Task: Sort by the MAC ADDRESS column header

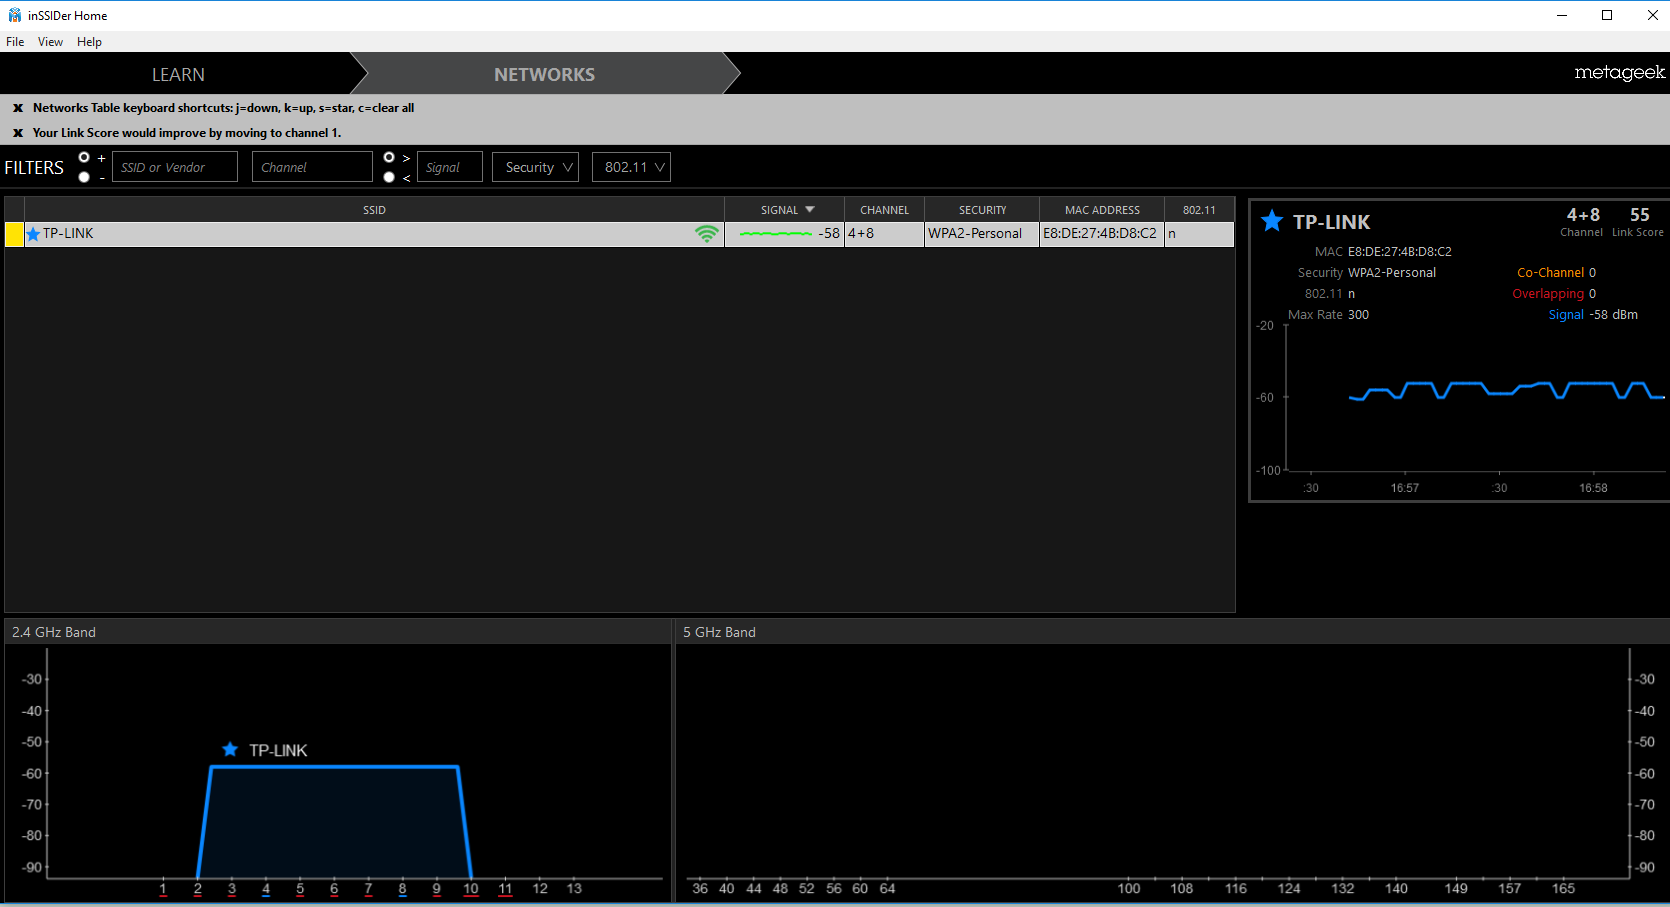Action: (x=1102, y=210)
